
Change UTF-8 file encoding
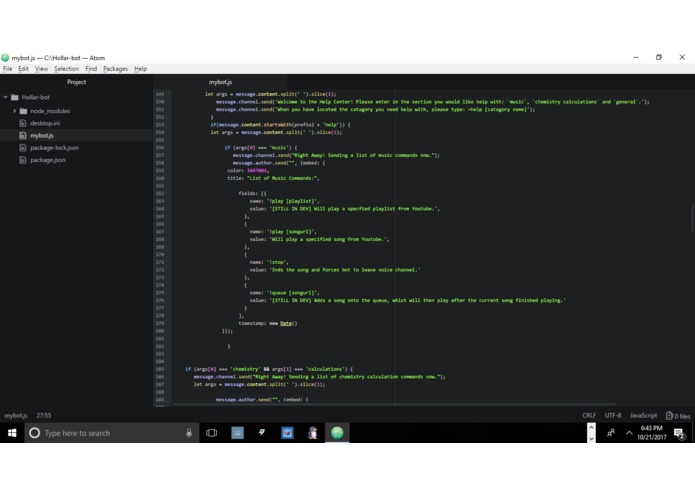coord(613,416)
